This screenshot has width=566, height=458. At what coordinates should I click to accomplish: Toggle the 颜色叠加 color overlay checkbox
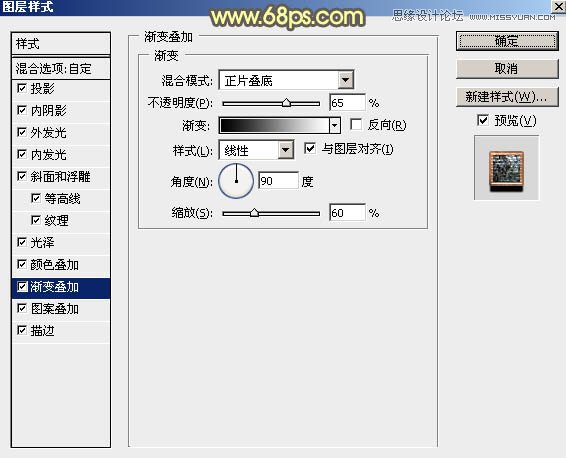click(22, 264)
